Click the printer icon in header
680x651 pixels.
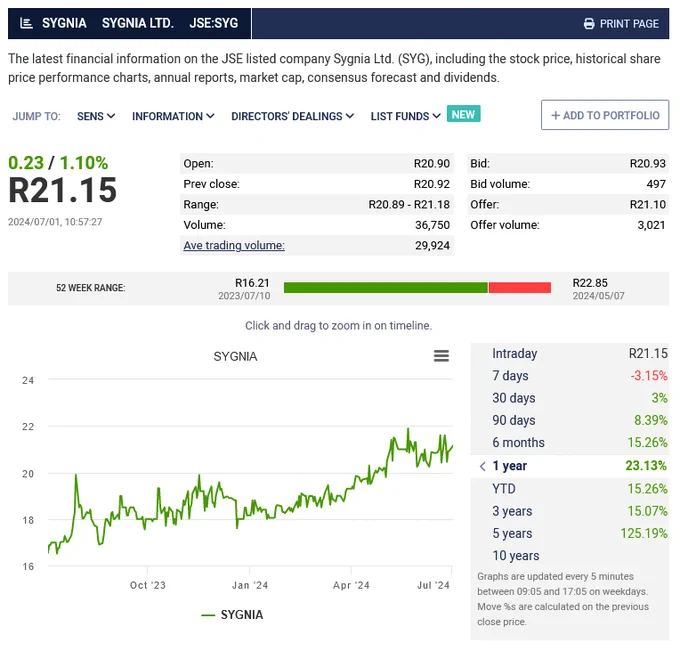click(x=588, y=24)
